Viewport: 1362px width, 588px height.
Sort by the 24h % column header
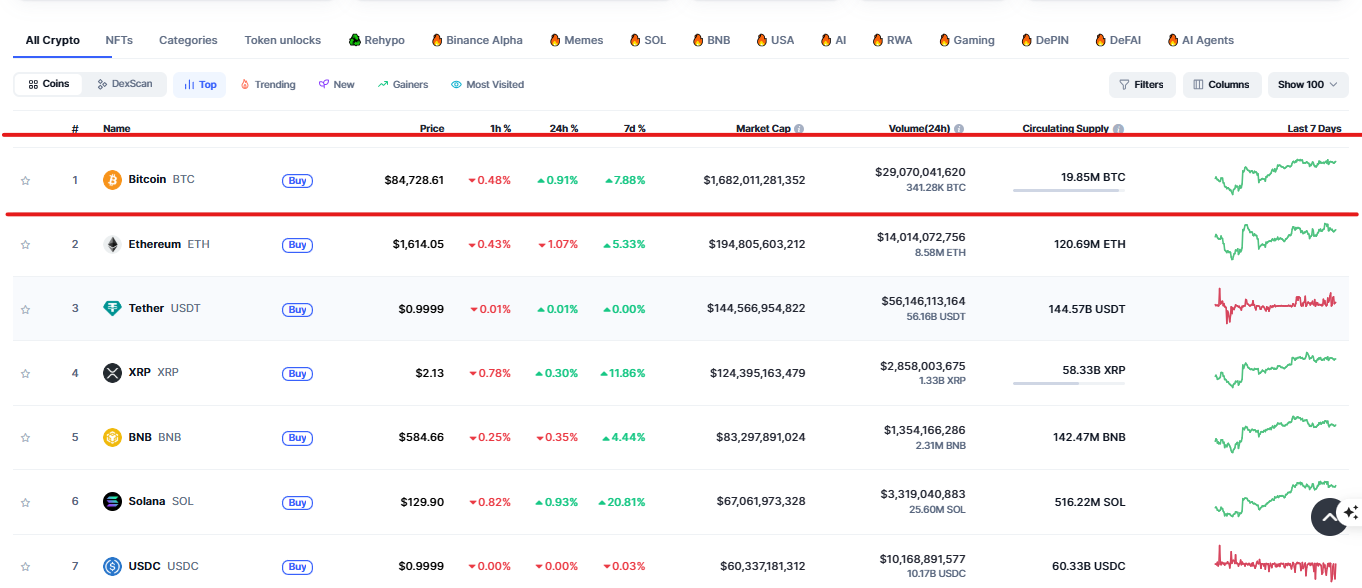tap(564, 129)
